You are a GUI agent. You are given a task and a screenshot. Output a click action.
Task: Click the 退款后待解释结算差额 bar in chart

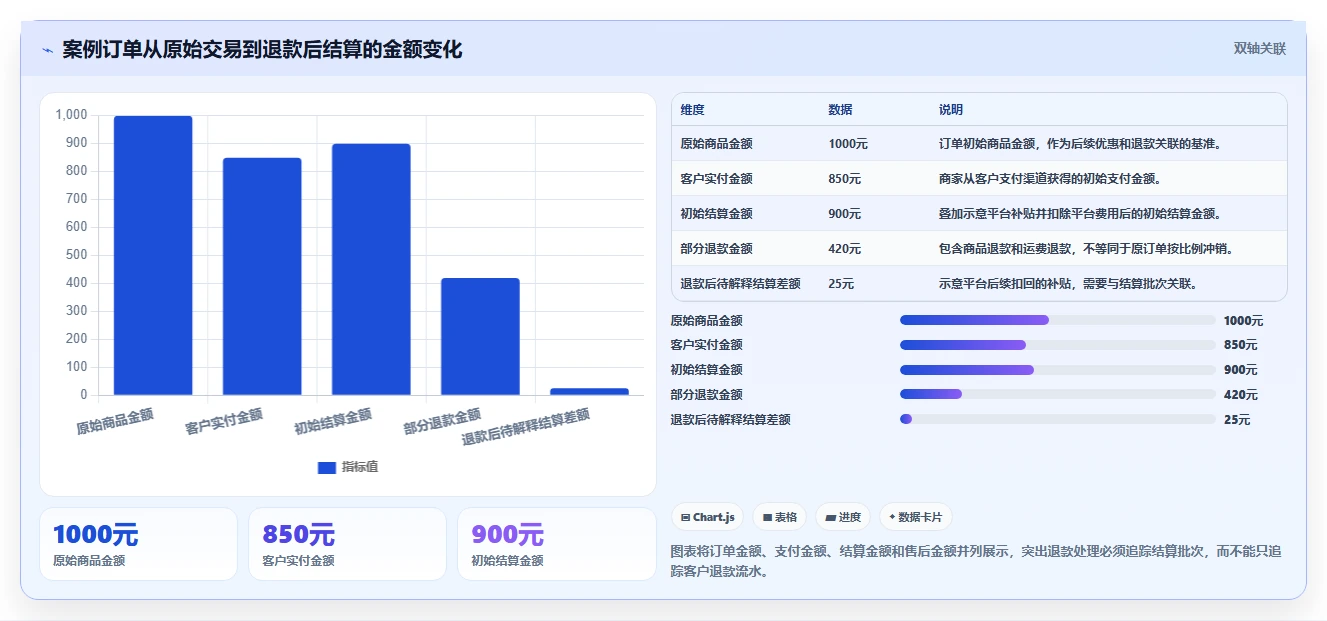coord(589,391)
